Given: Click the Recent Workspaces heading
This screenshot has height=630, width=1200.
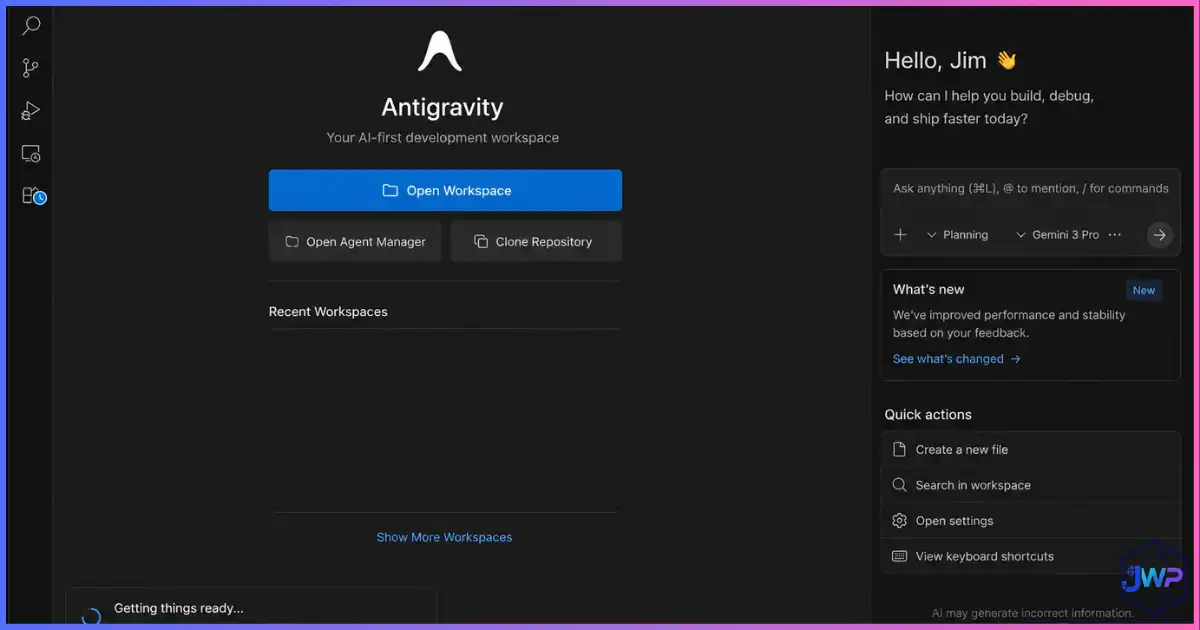Looking at the screenshot, I should point(328,312).
